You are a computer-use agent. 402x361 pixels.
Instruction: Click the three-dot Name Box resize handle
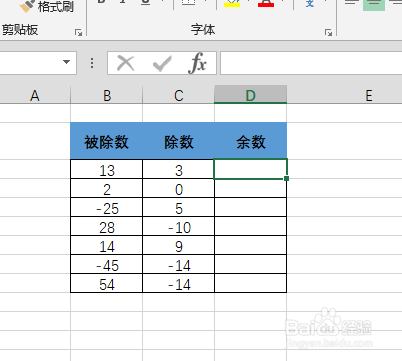click(92, 63)
